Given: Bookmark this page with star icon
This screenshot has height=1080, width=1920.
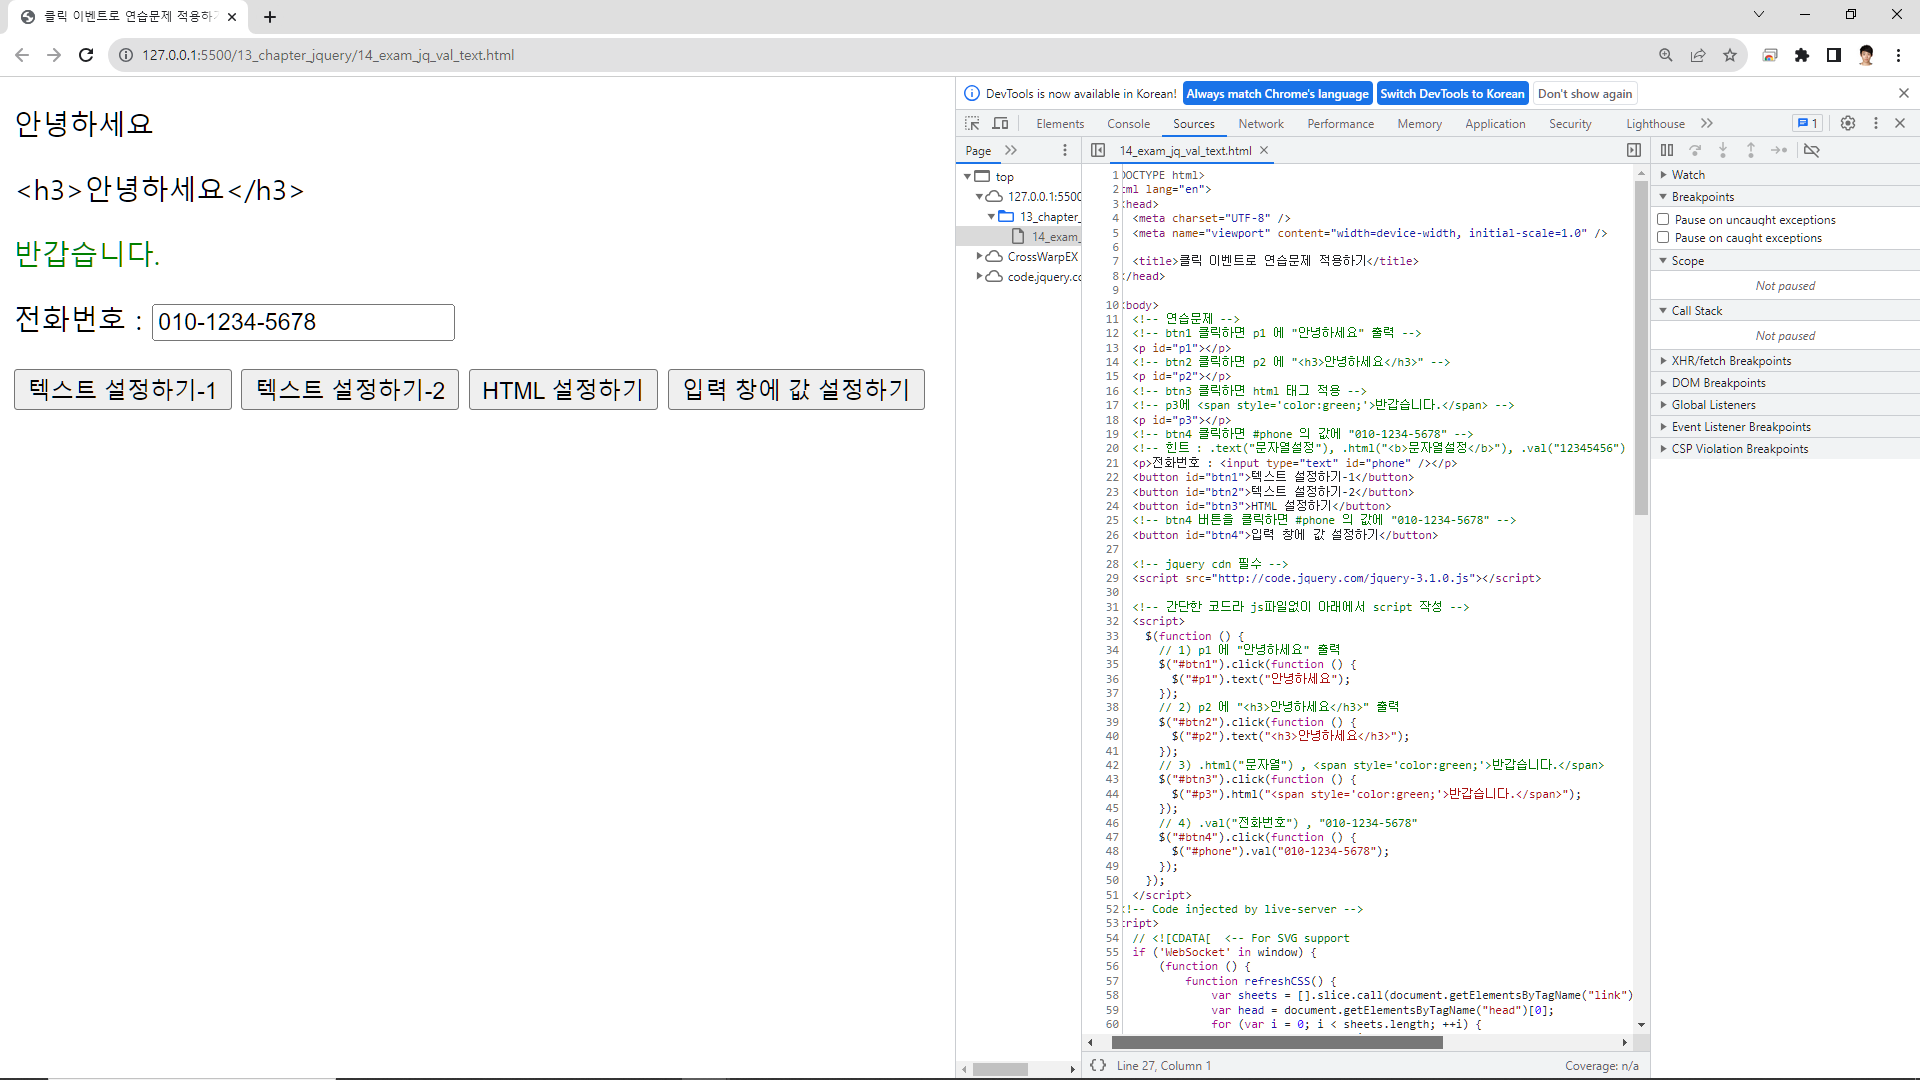Looking at the screenshot, I should pos(1730,55).
